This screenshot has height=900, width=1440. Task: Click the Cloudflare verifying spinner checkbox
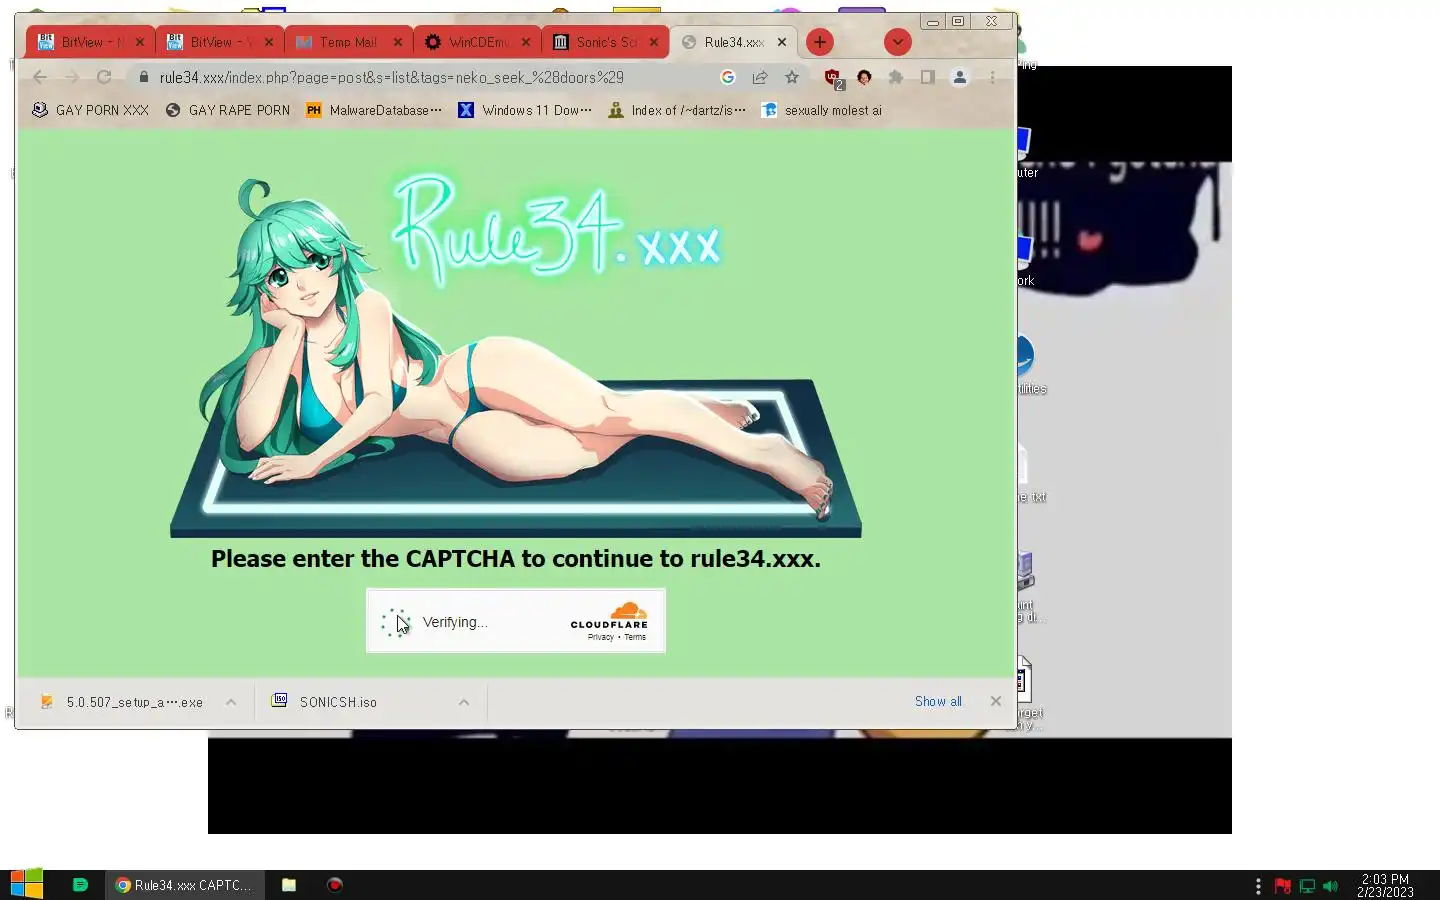pos(396,623)
